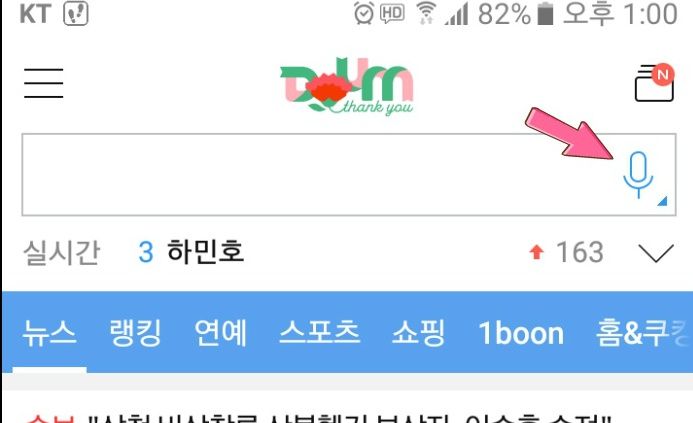Tap the step counter notification icon
This screenshot has width=693, height=423.
pos(76,13)
